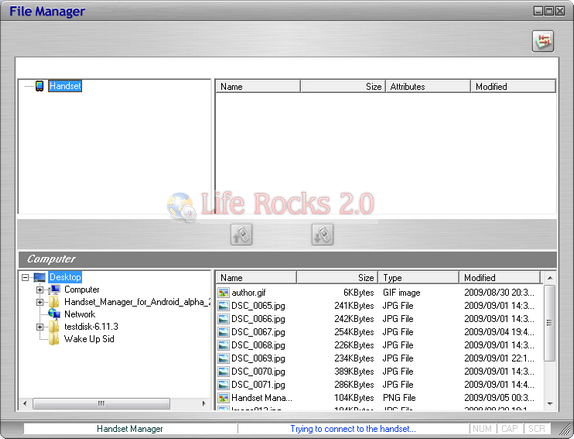The image size is (574, 439).
Task: Expand the testdisk-6.11.3 folder node
Action: pos(40,327)
